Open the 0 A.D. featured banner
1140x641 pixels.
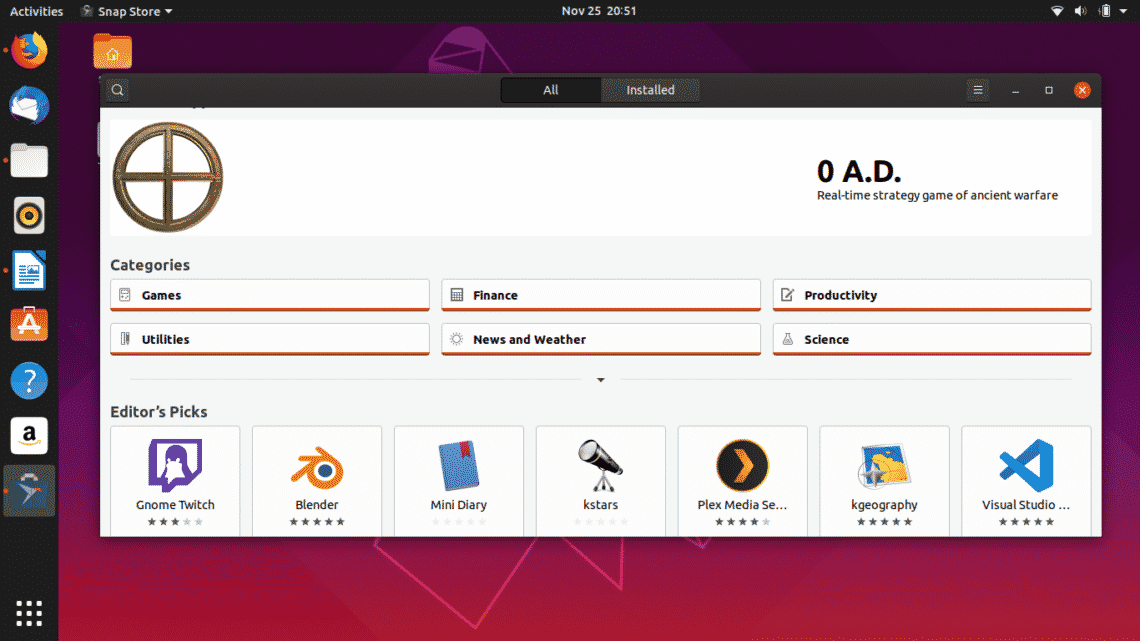(x=601, y=178)
